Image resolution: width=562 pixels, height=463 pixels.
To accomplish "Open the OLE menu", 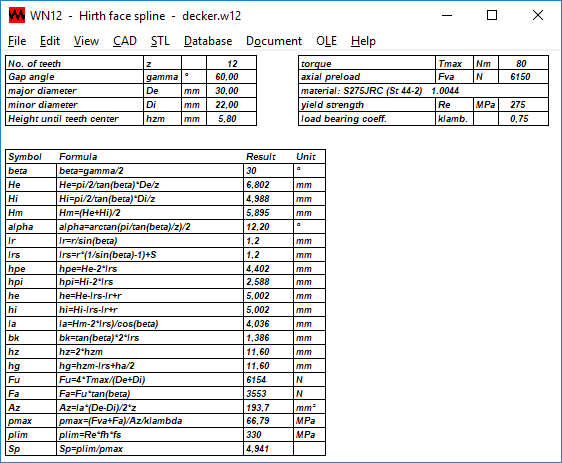I will (327, 41).
